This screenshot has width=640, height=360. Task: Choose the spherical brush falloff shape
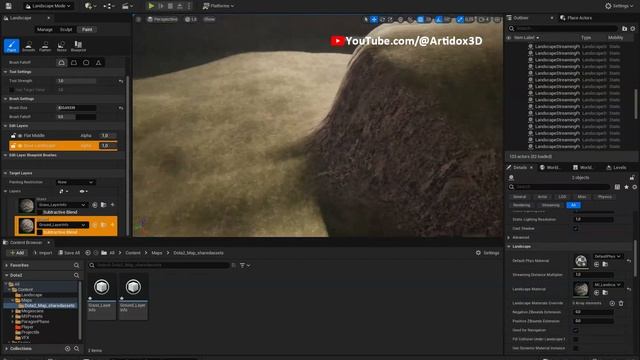[86, 62]
